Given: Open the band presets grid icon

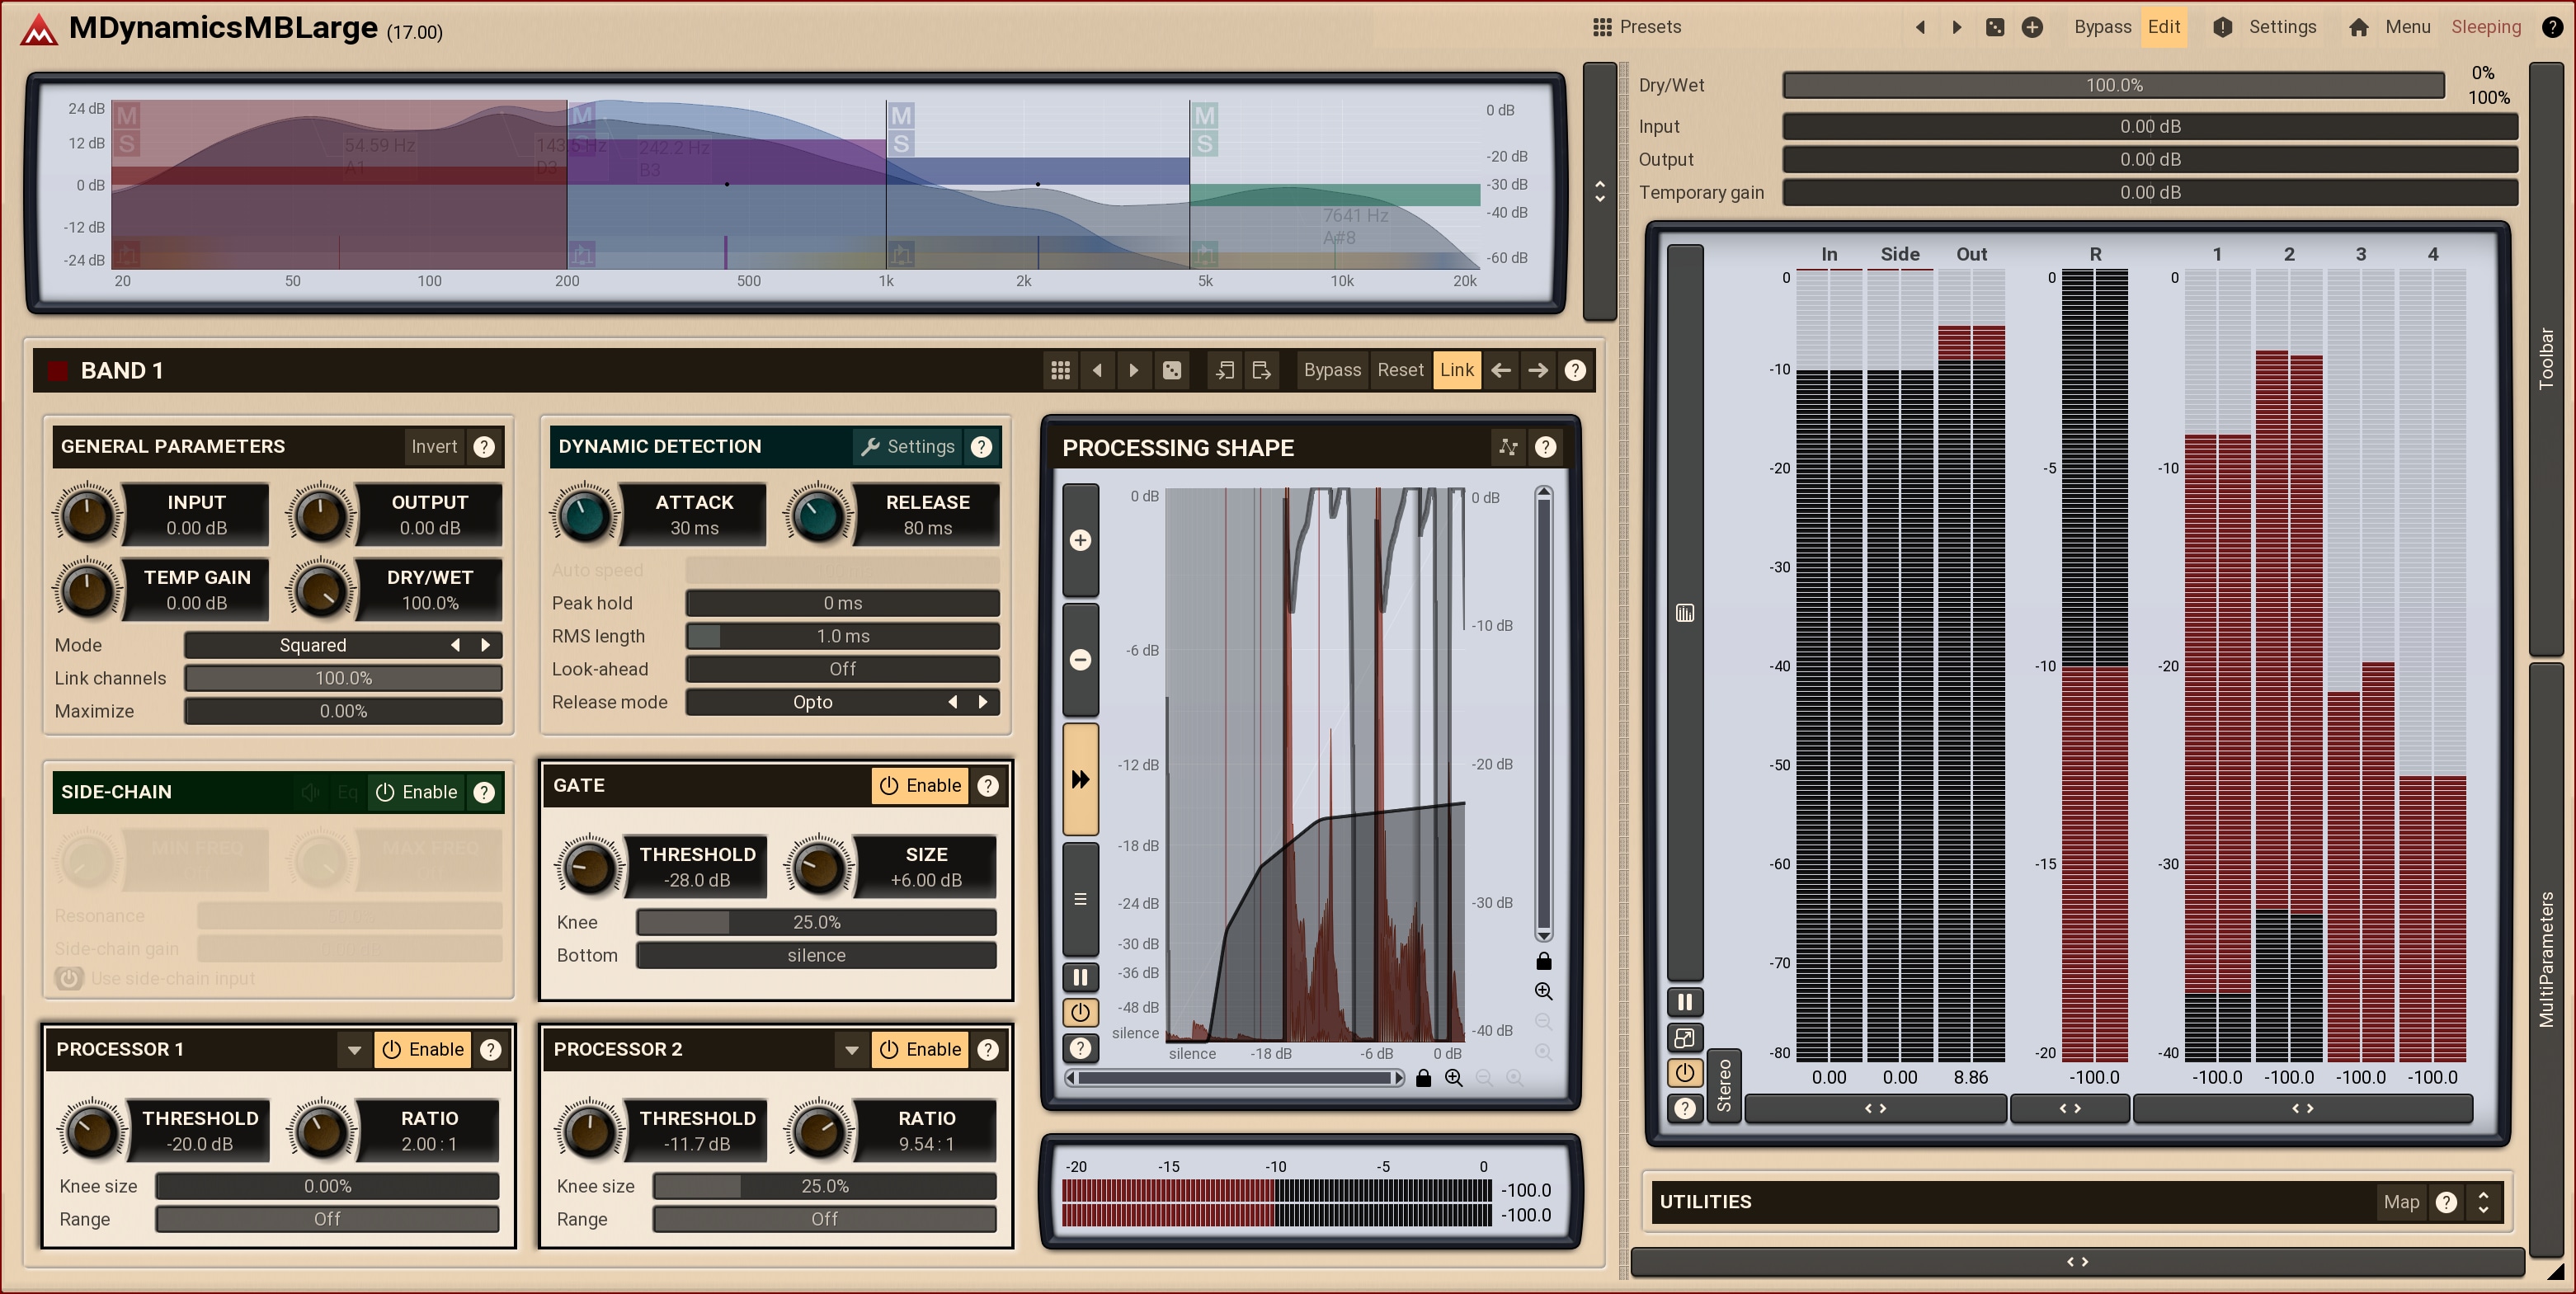Looking at the screenshot, I should tap(1060, 370).
